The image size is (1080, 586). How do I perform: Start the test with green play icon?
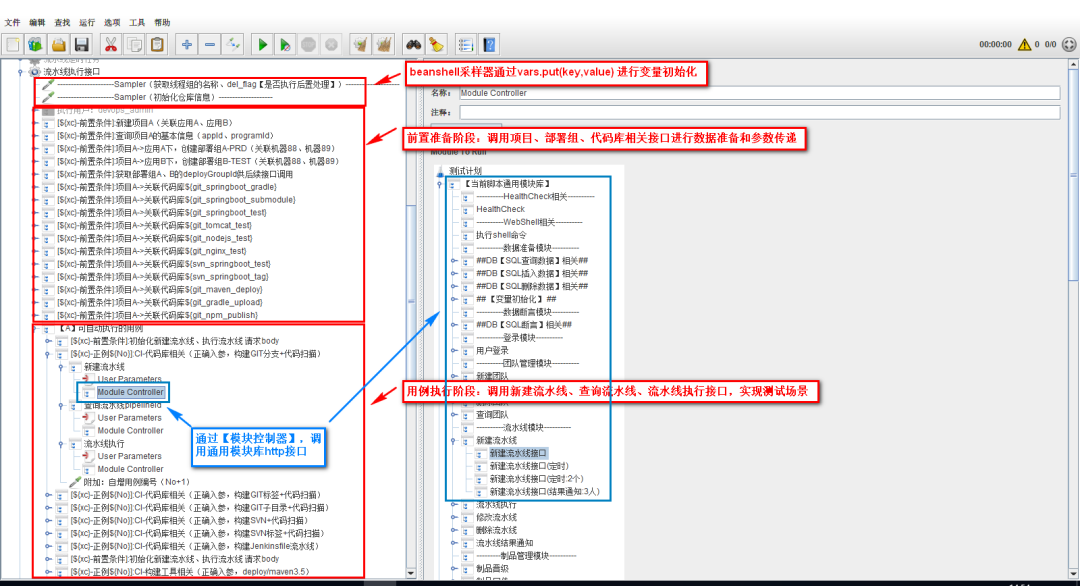(262, 44)
